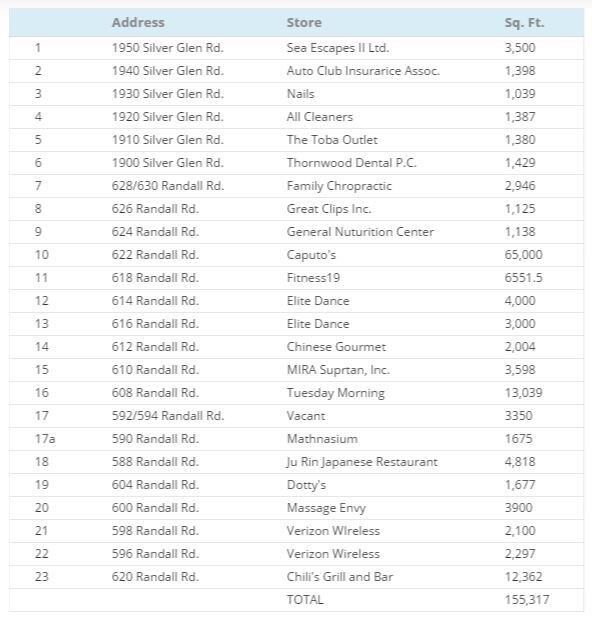The height and width of the screenshot is (618, 592).
Task: Select the Massage Envy store entry
Action: click(x=326, y=508)
